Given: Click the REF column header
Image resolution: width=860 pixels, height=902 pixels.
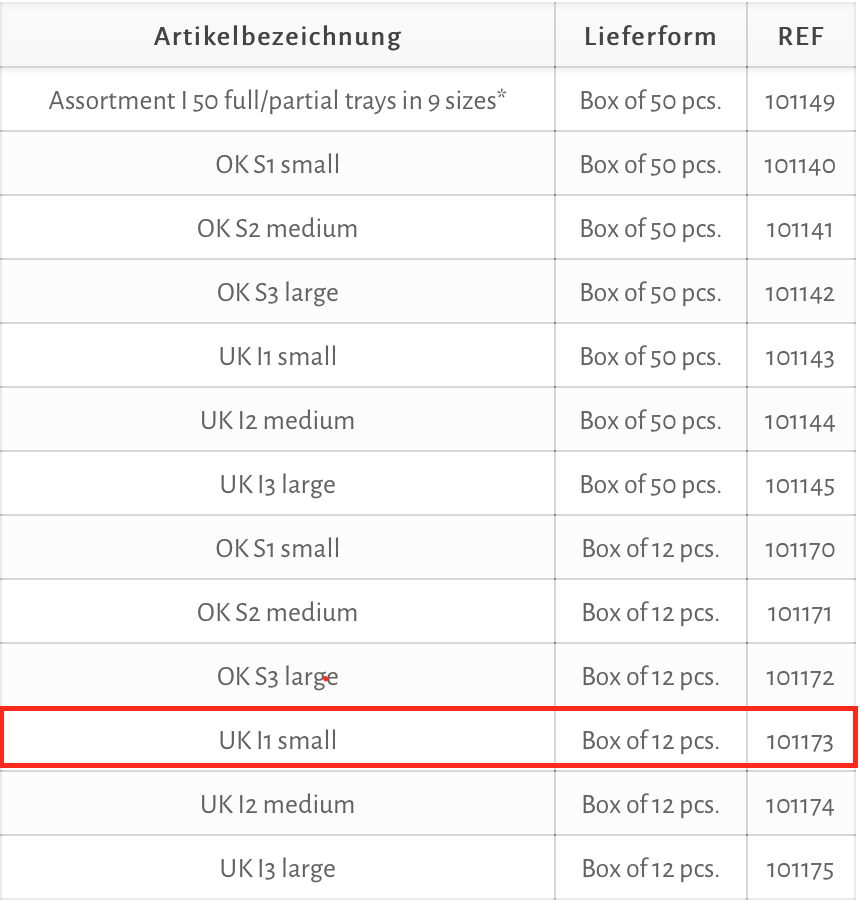Looking at the screenshot, I should [x=801, y=37].
